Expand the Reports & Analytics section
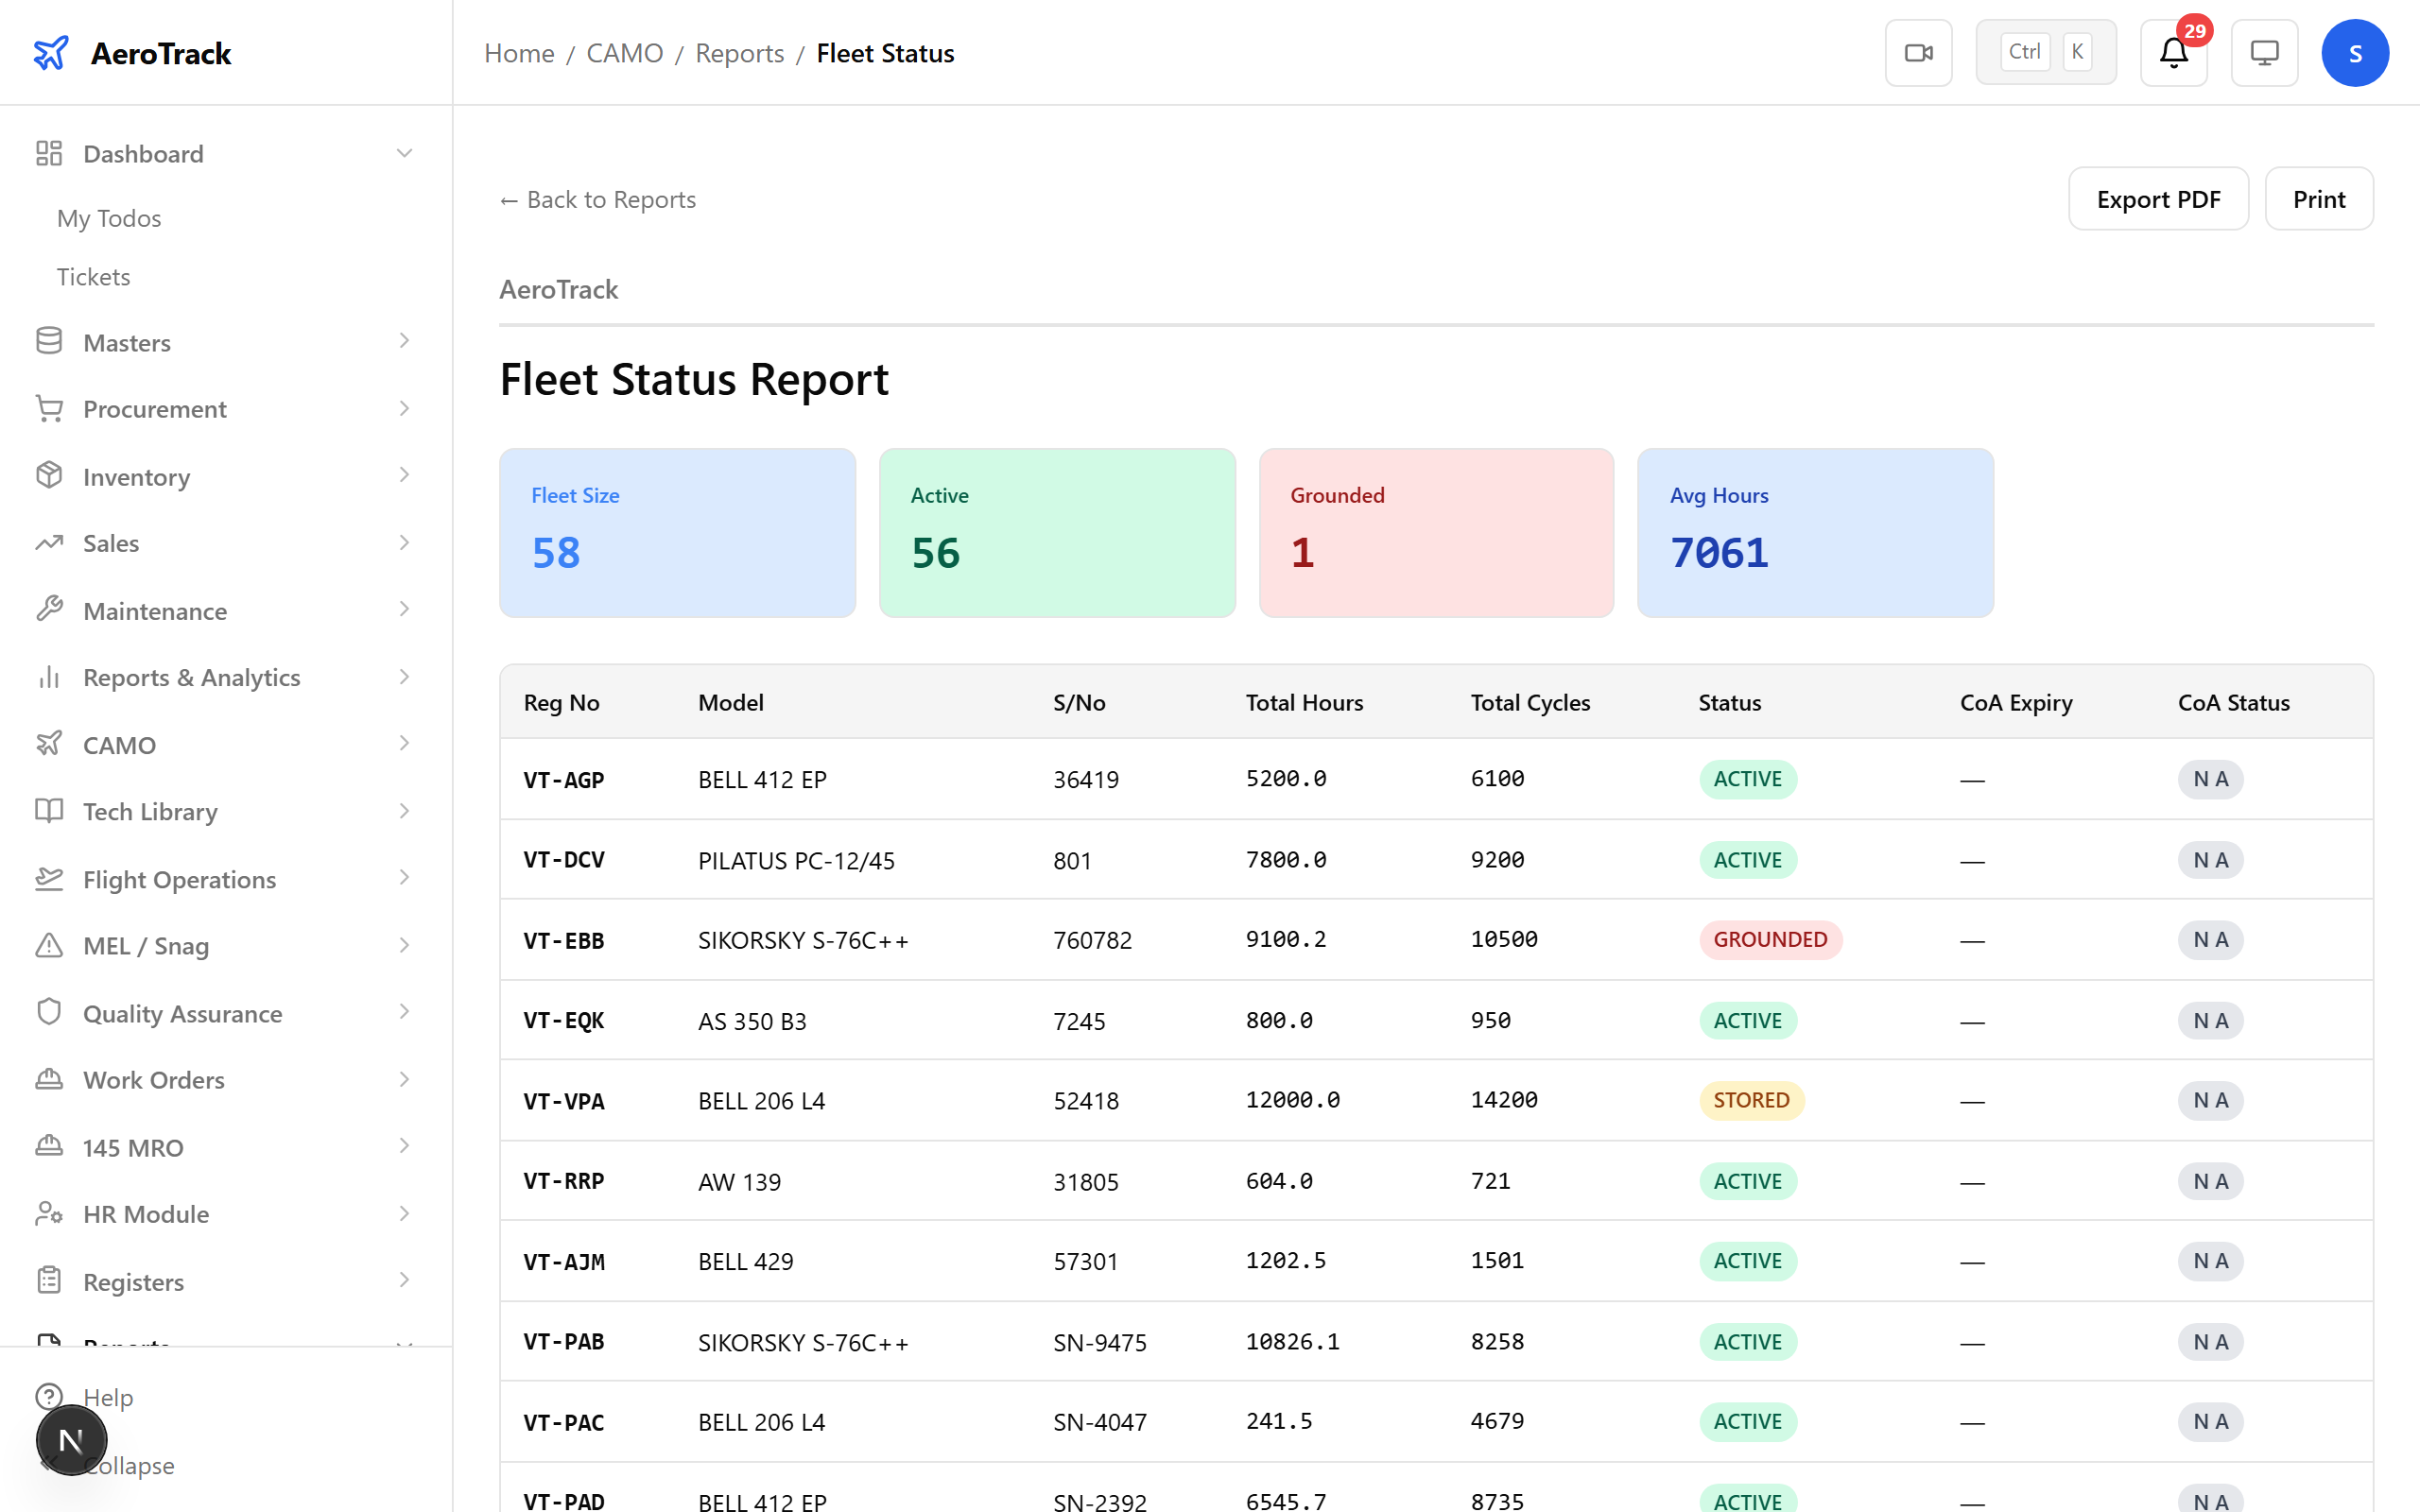This screenshot has width=2420, height=1512. pos(404,677)
